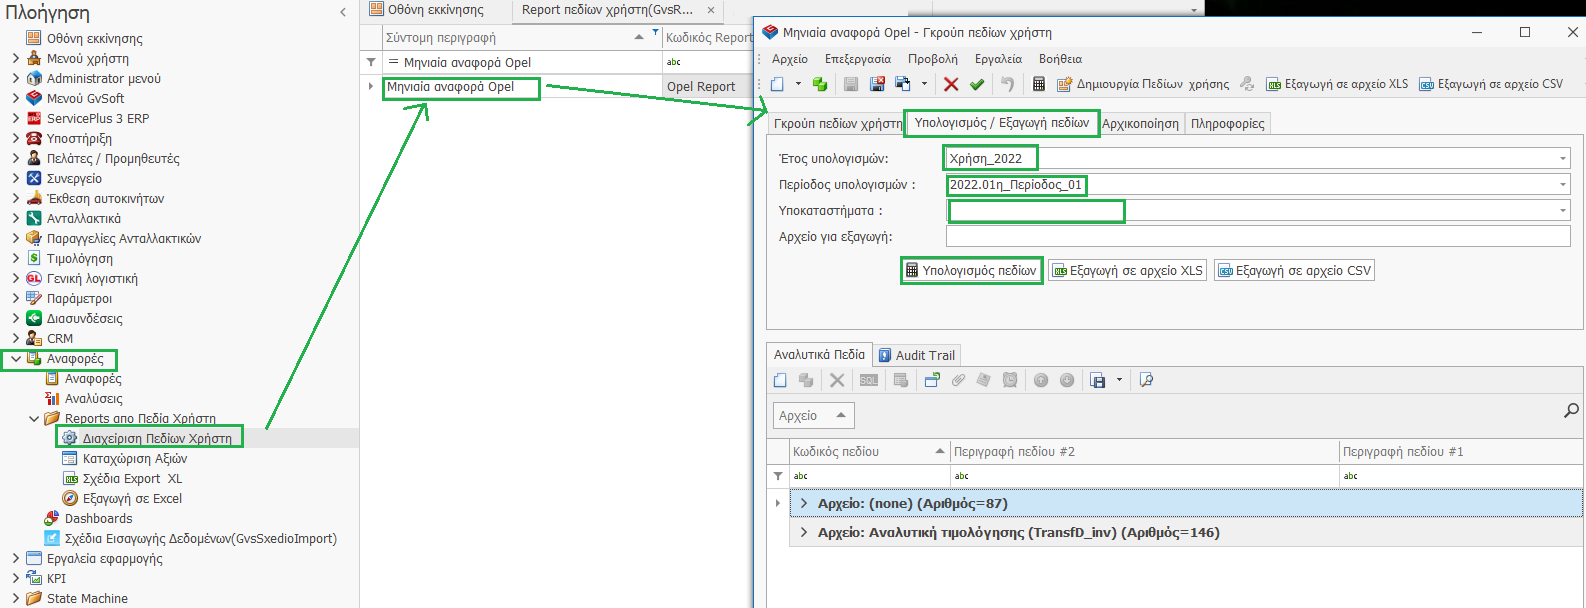Collapse the Αναφορές tree node
The width and height of the screenshot is (1586, 608).
click(16, 359)
